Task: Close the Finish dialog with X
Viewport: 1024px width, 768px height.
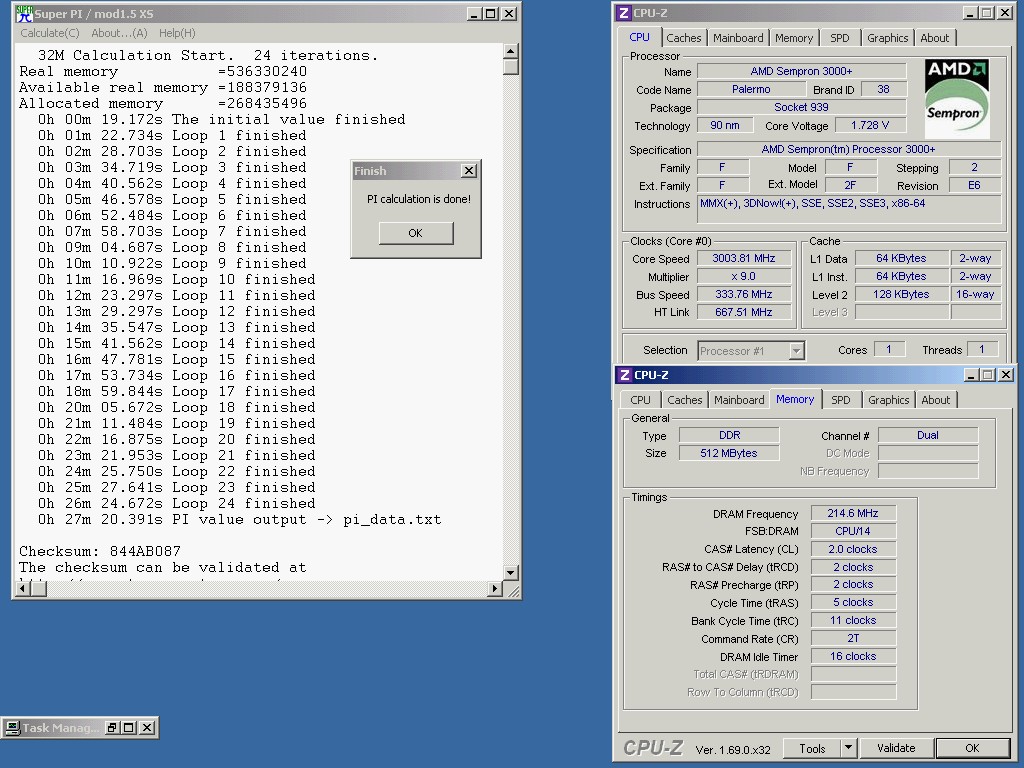Action: pos(469,170)
